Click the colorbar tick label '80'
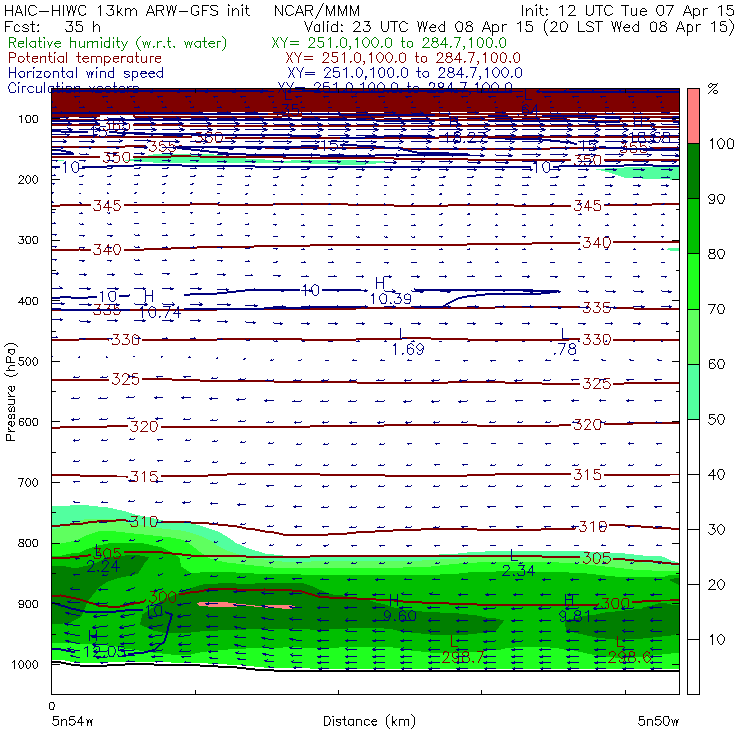Screen dimensions: 740x740 716,254
